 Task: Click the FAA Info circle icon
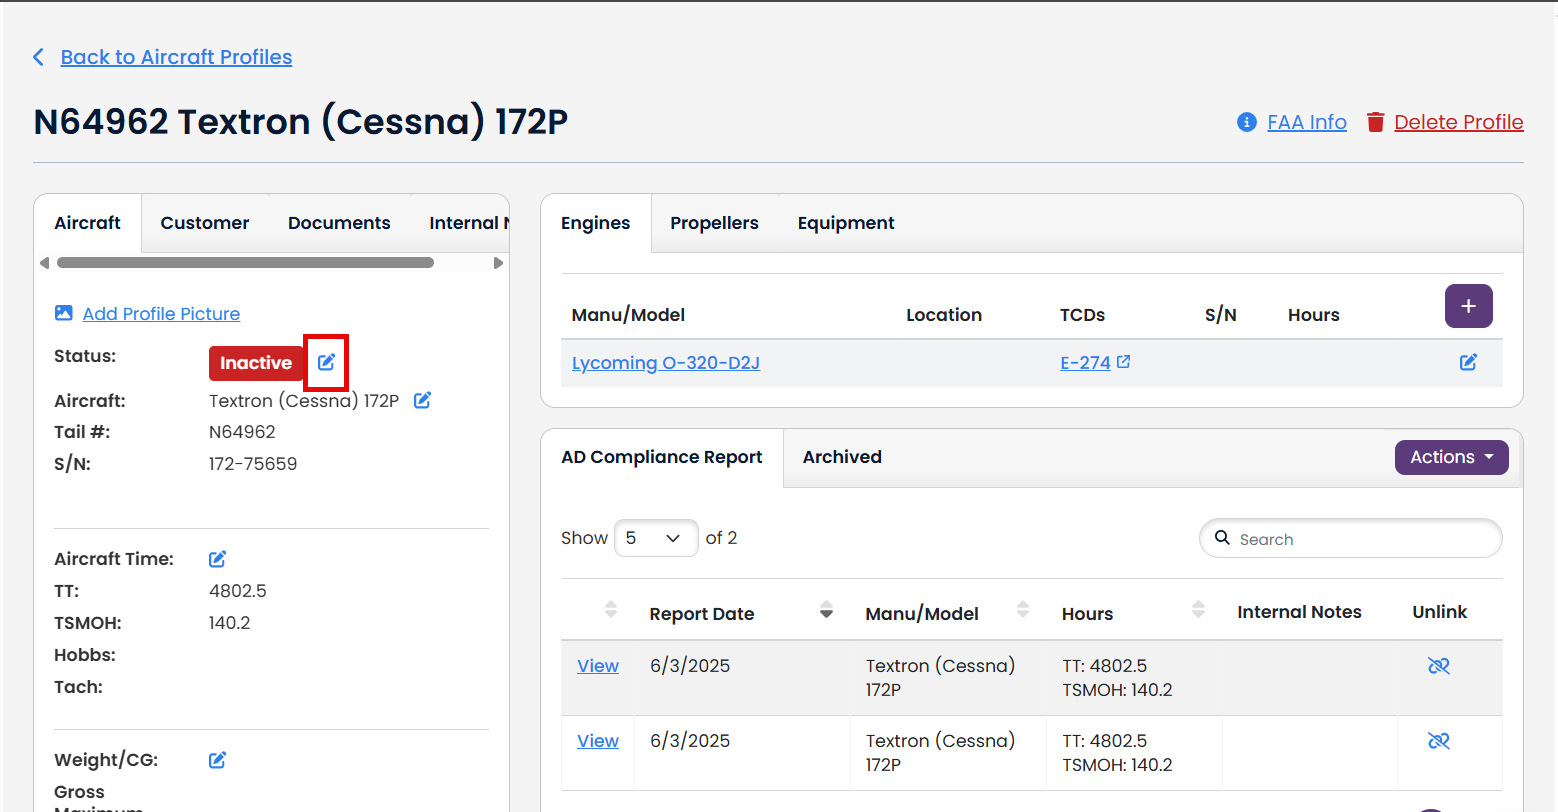coord(1246,122)
